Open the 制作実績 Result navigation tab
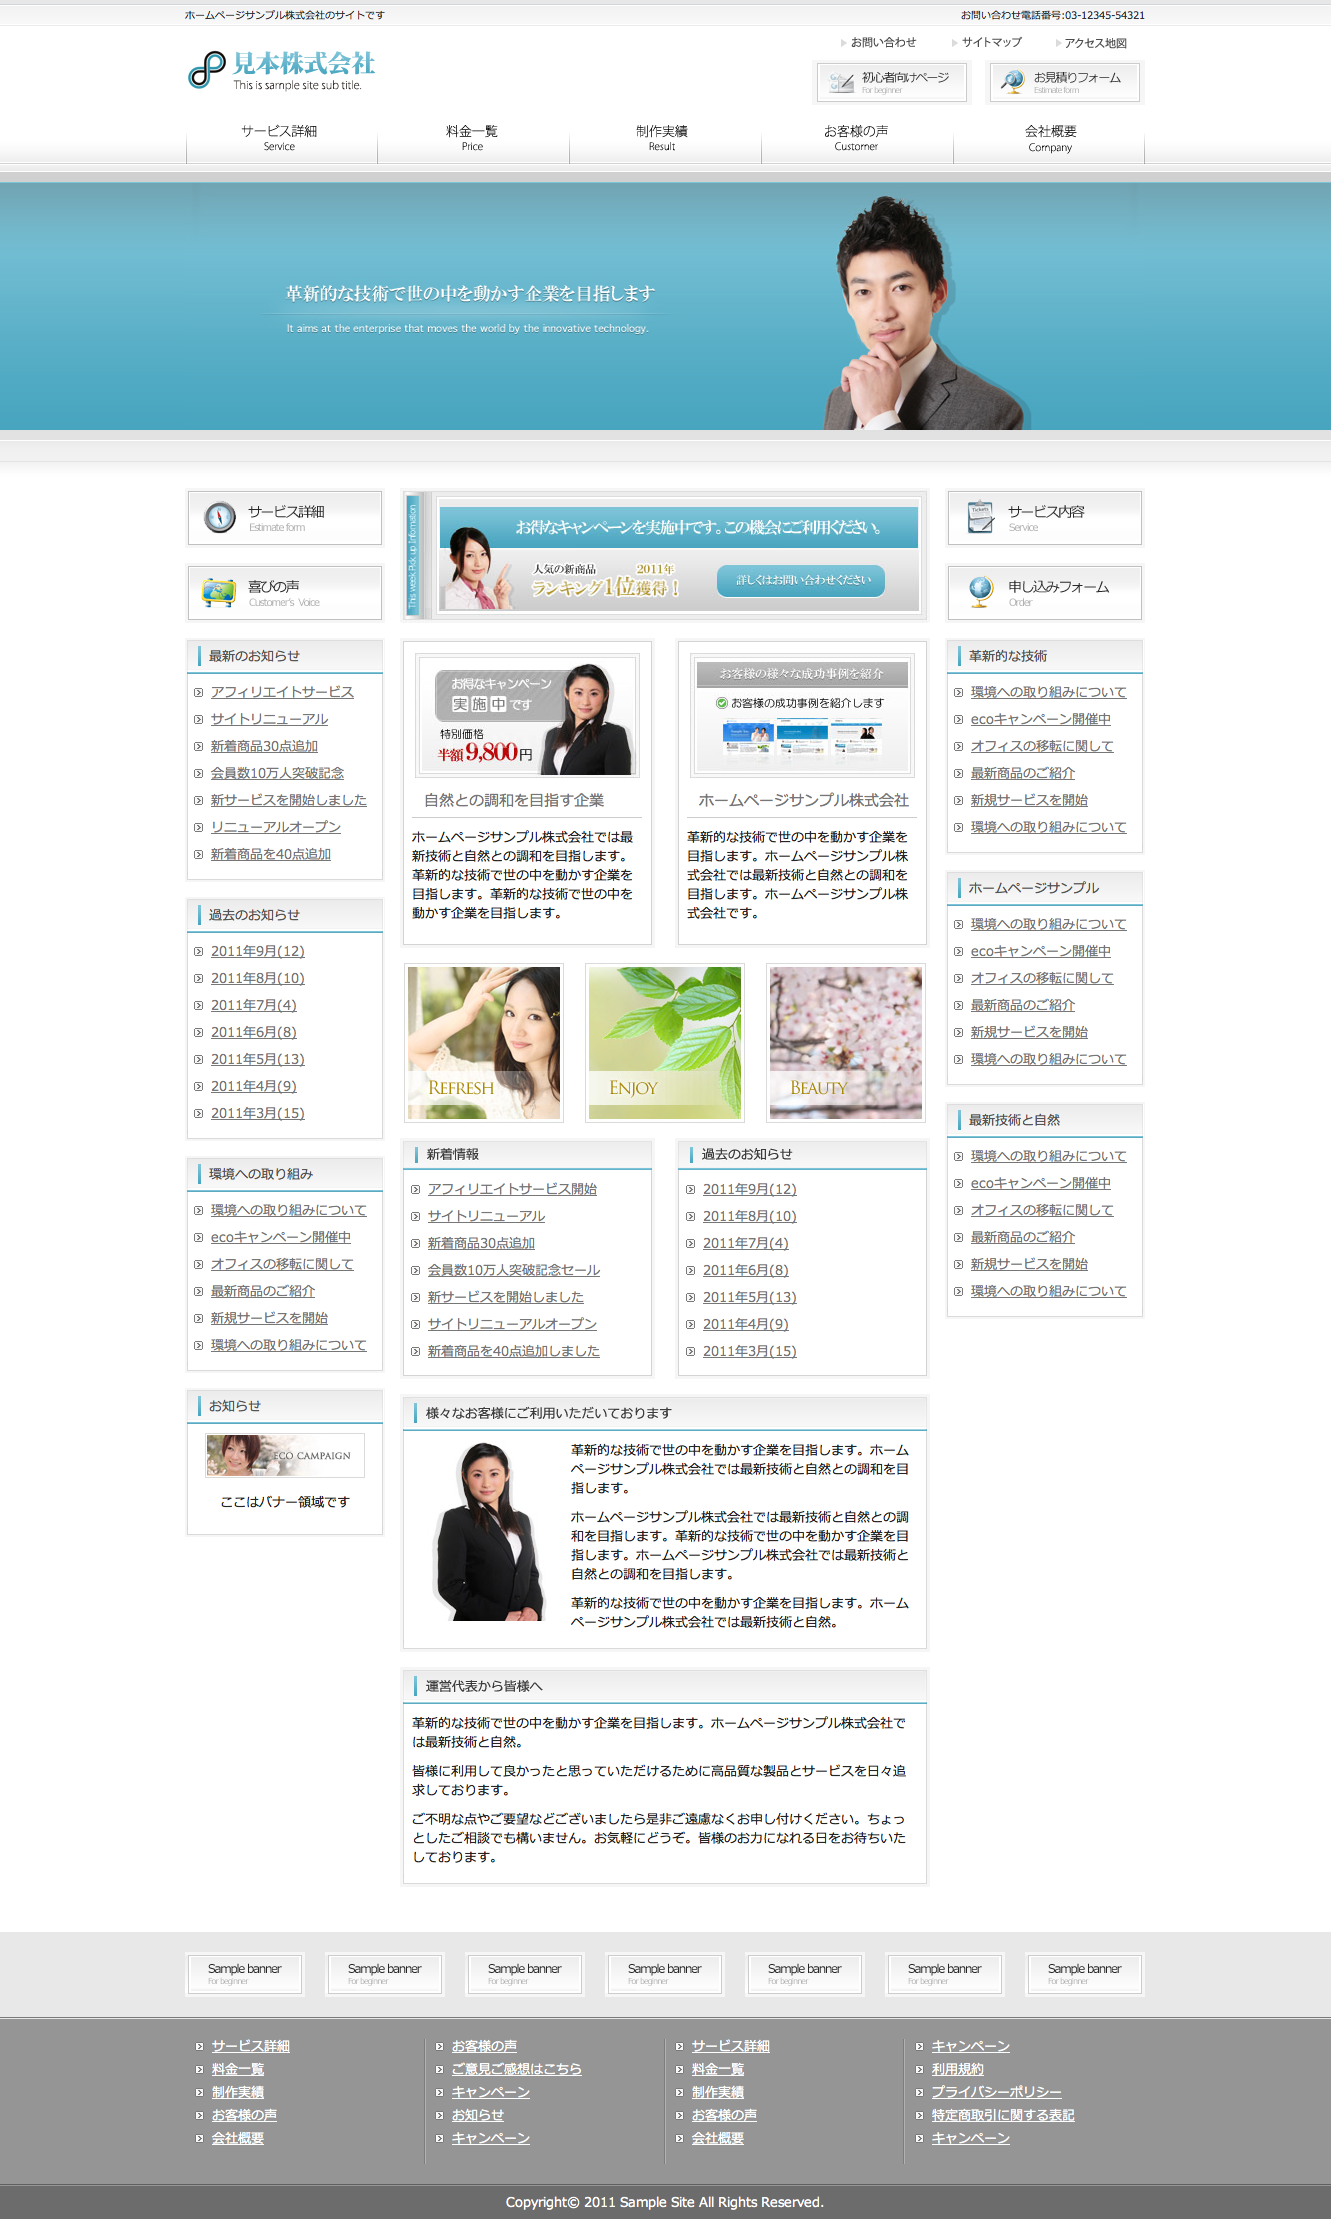This screenshot has width=1331, height=2219. point(662,138)
